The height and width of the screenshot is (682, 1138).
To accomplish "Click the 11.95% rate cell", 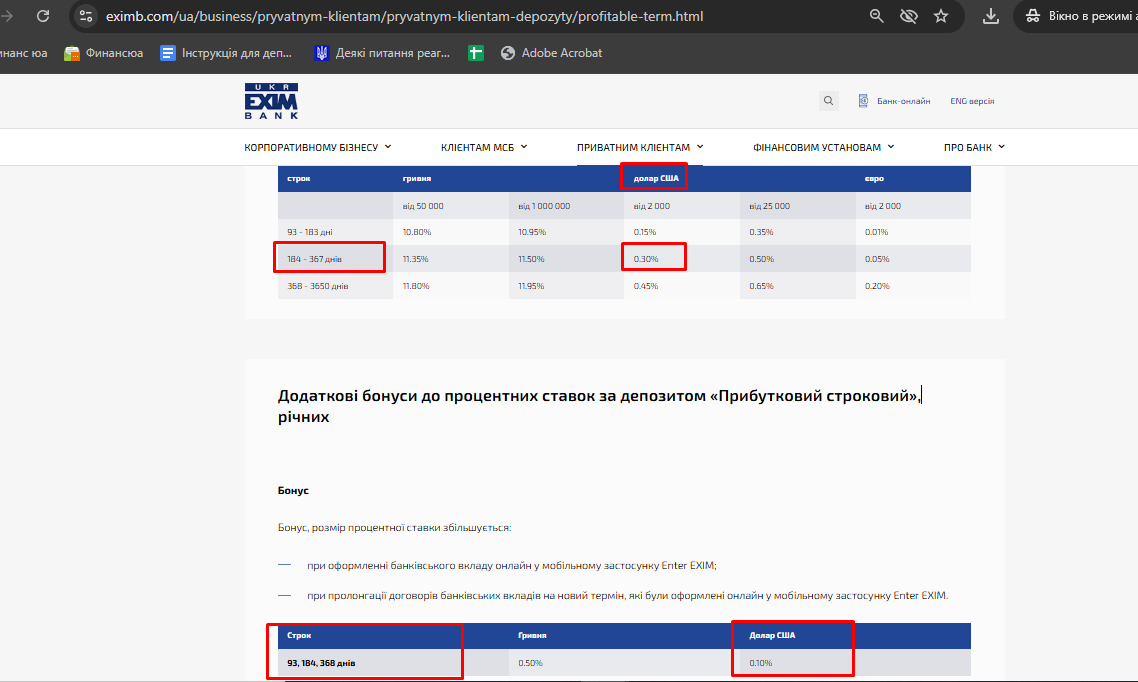I will point(531,286).
